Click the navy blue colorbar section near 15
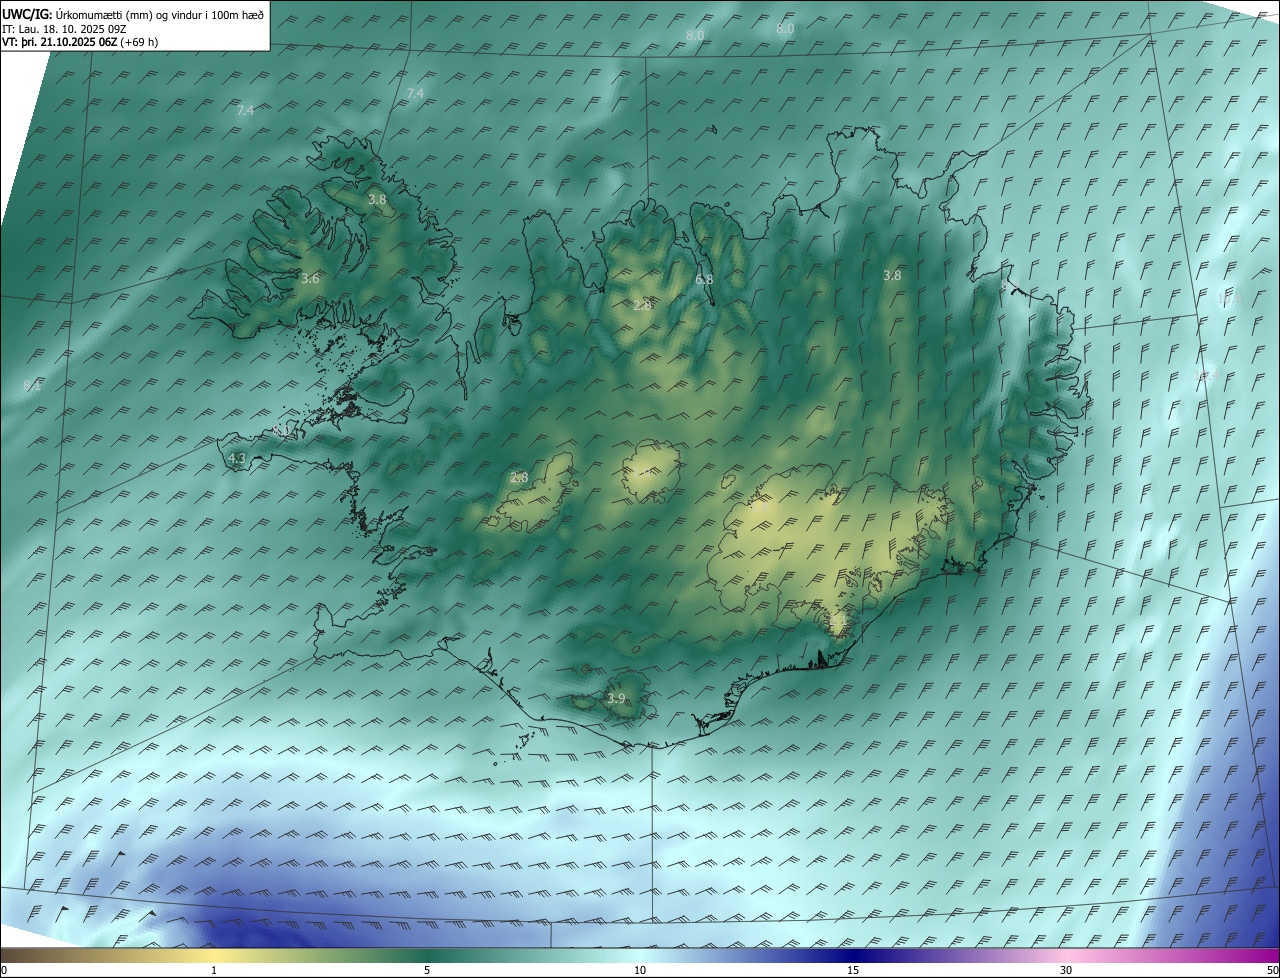 [x=853, y=955]
